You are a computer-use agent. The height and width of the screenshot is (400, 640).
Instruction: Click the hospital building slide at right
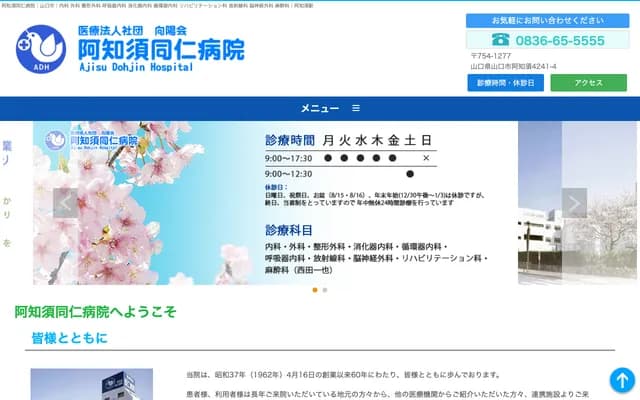pos(577,203)
